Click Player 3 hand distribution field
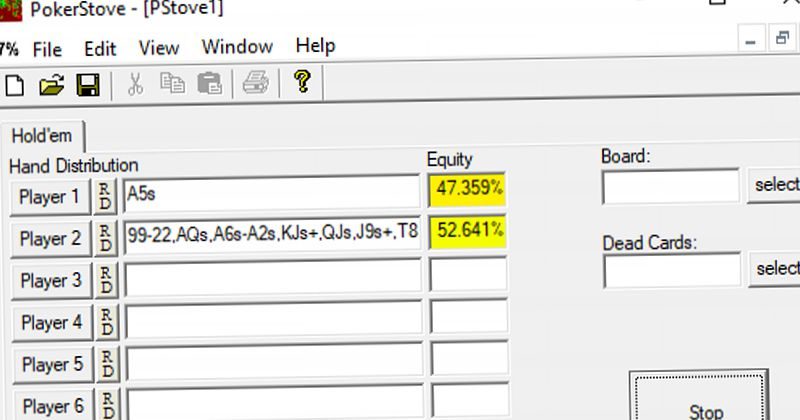Screen dimensions: 800x420 point(273,277)
